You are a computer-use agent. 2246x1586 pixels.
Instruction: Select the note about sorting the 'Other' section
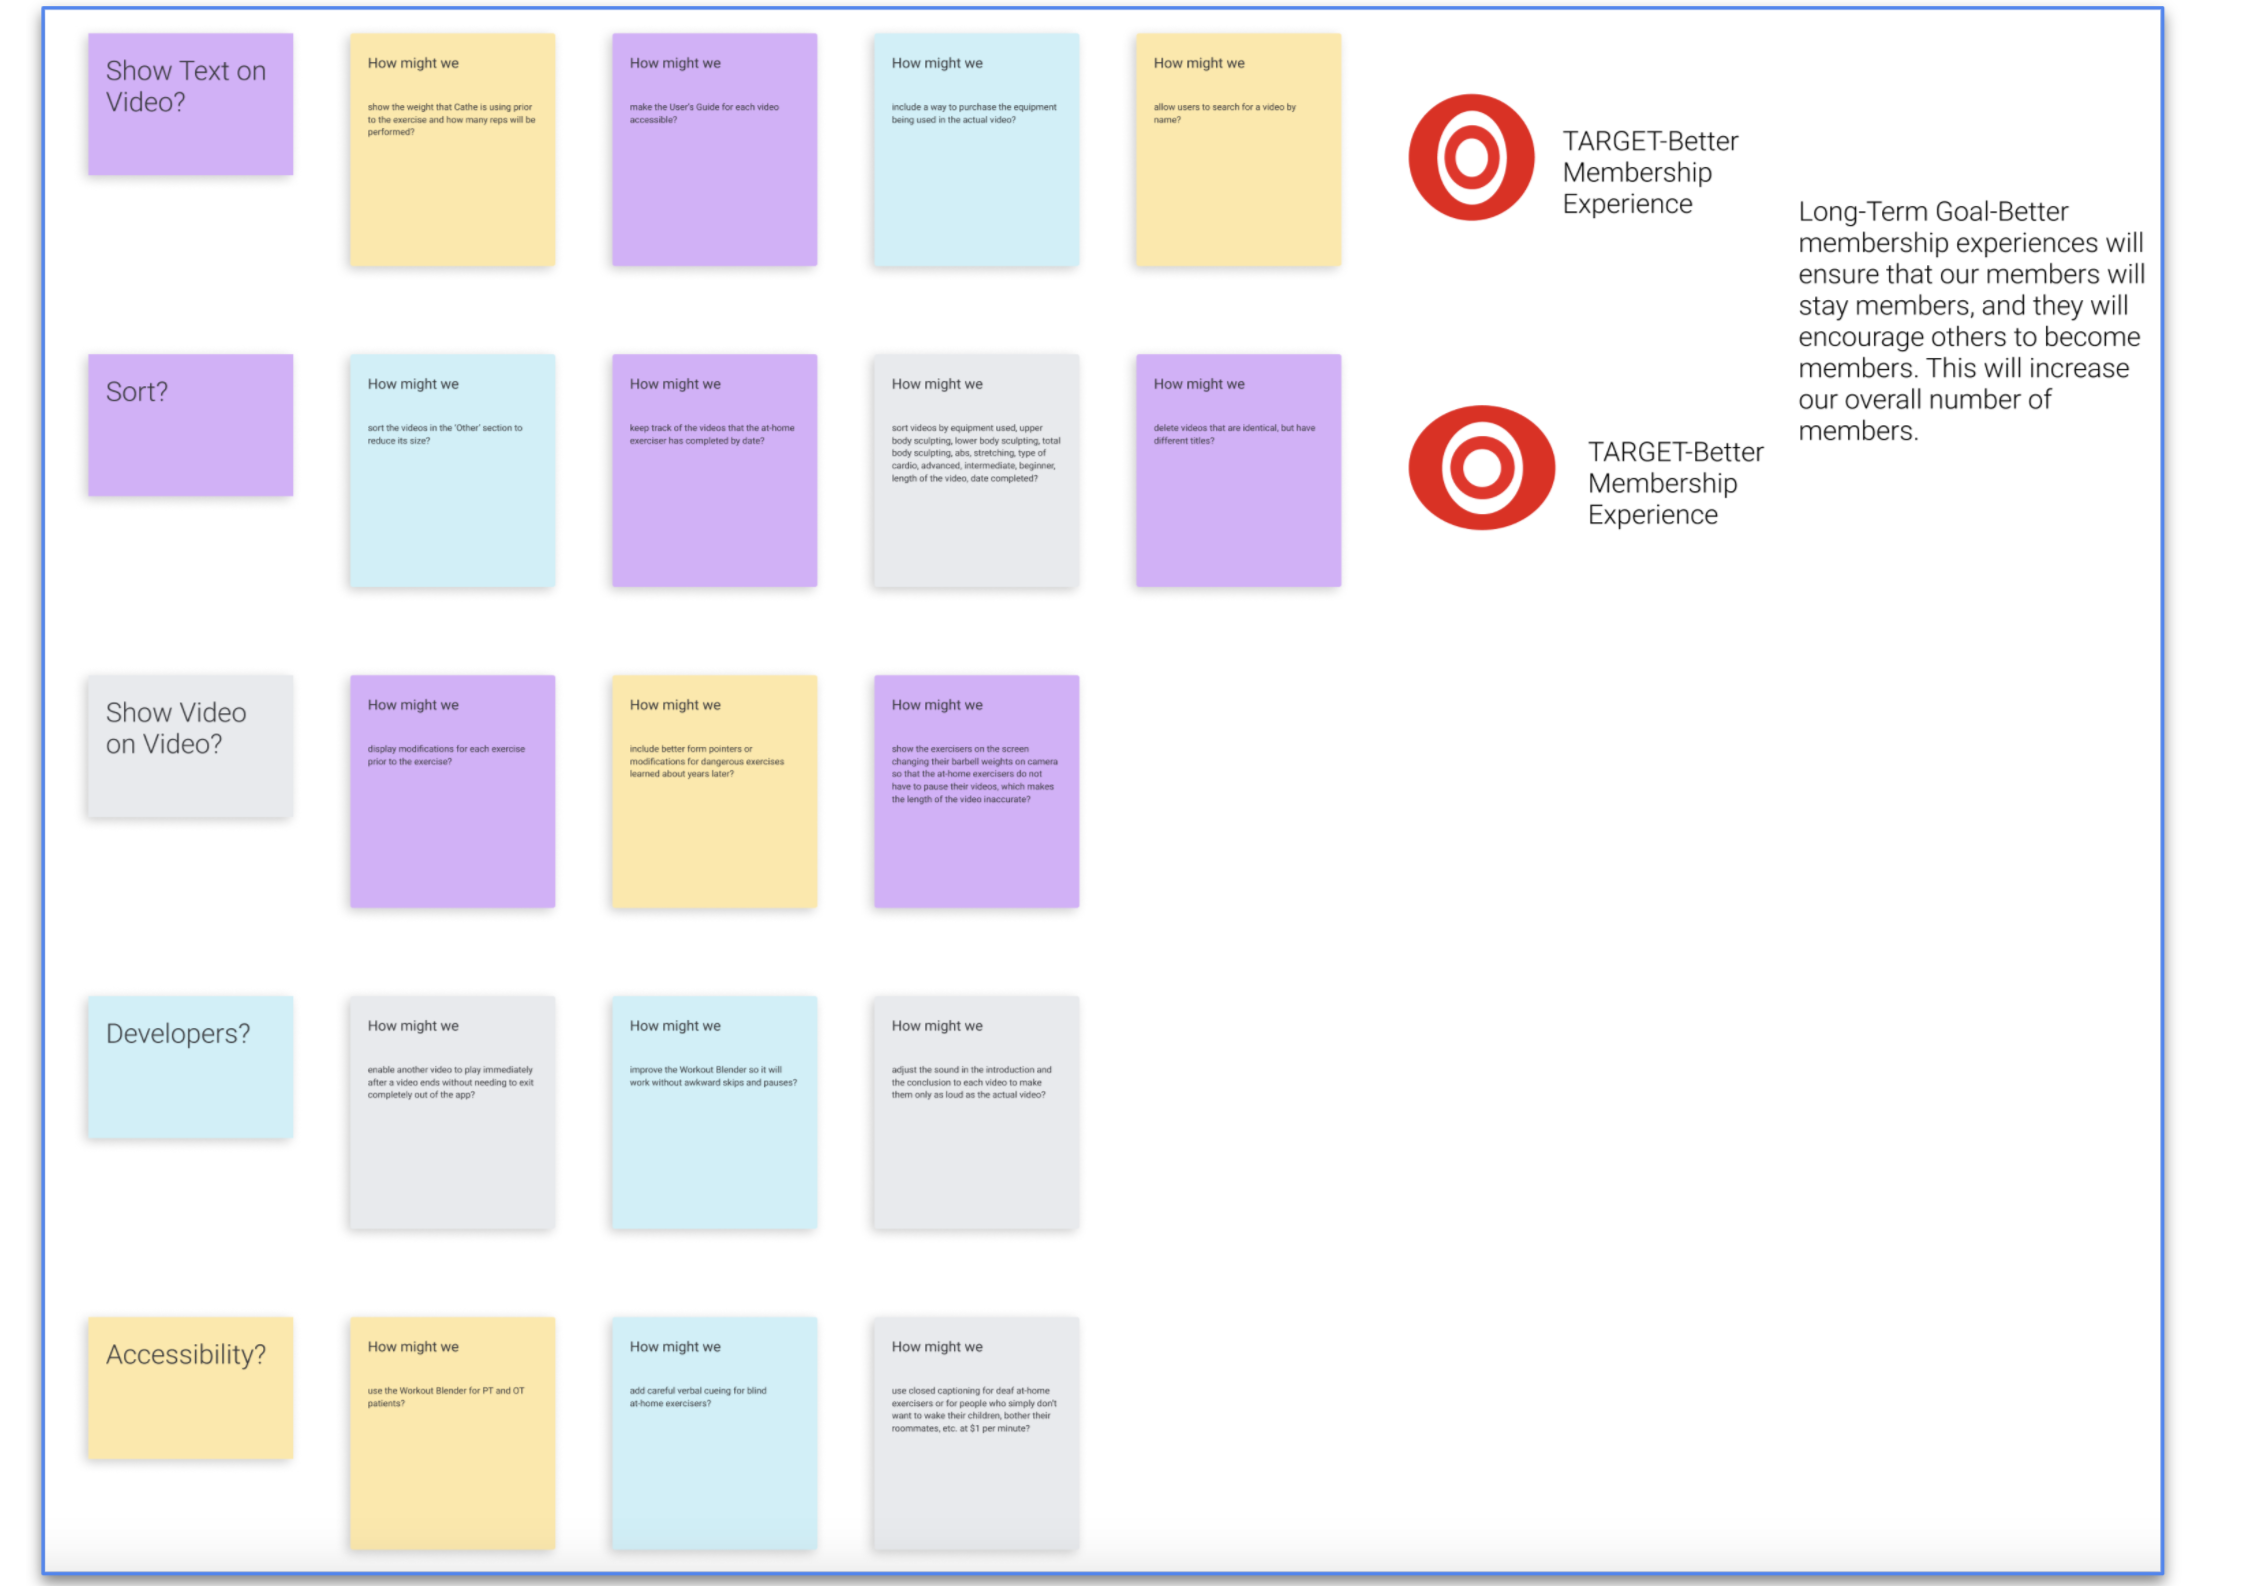tap(452, 470)
